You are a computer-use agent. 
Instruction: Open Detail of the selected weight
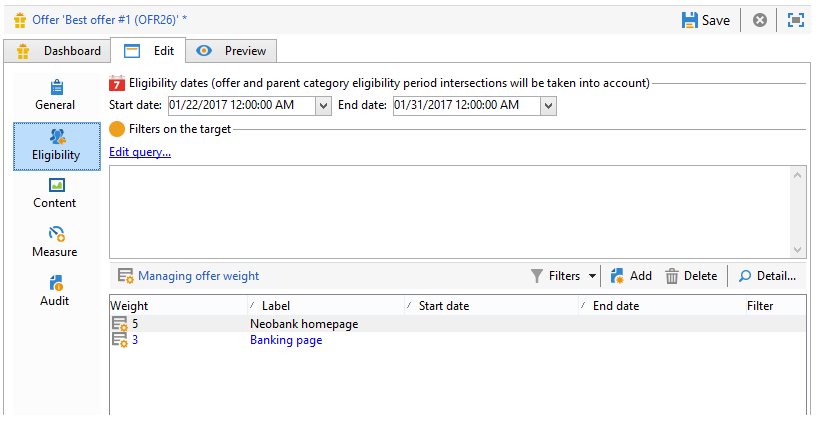tap(767, 276)
